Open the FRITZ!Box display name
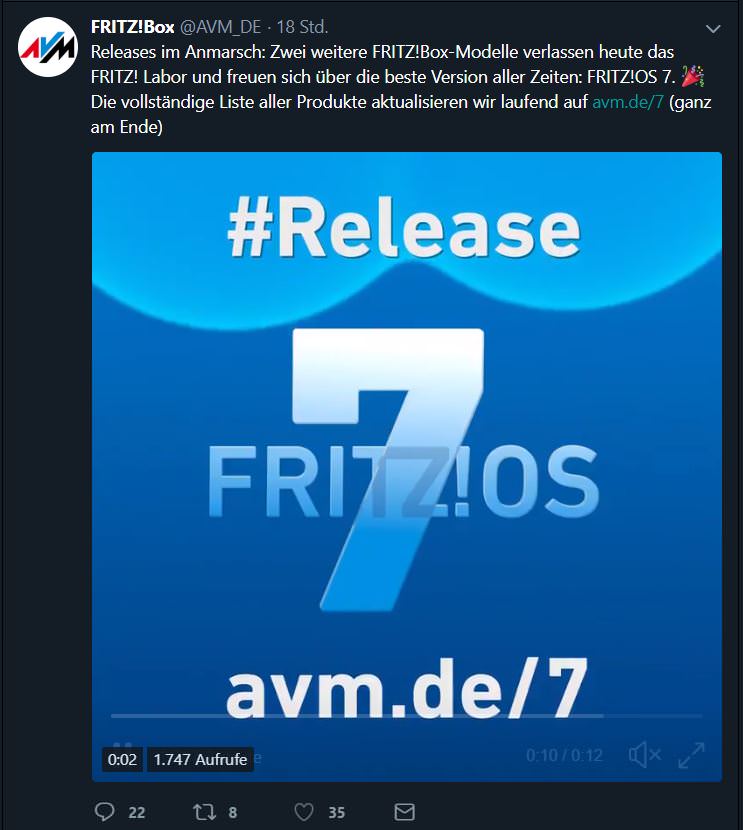The width and height of the screenshot is (743, 830). [x=132, y=27]
